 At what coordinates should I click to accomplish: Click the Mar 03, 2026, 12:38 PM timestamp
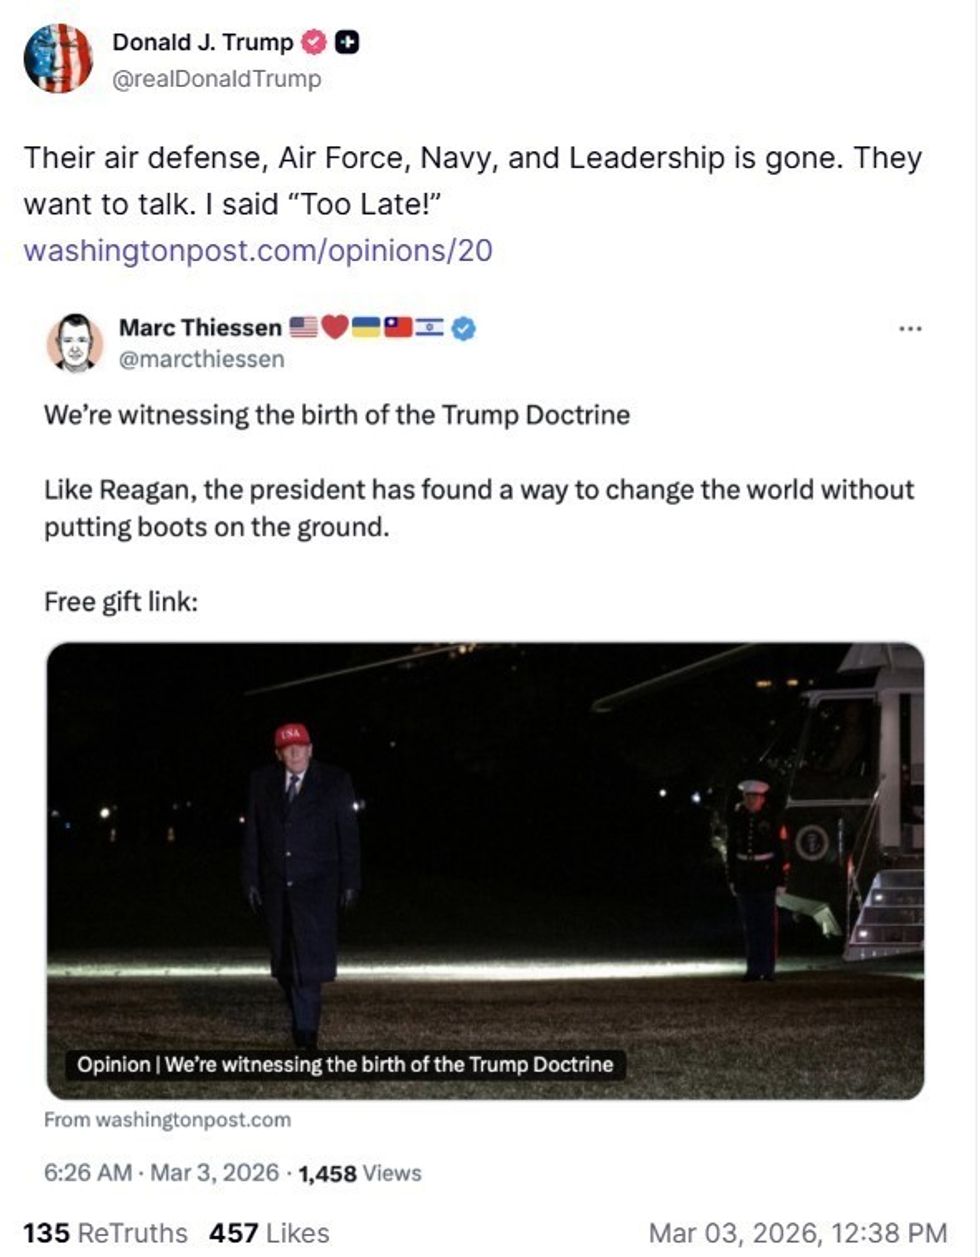tap(798, 1233)
